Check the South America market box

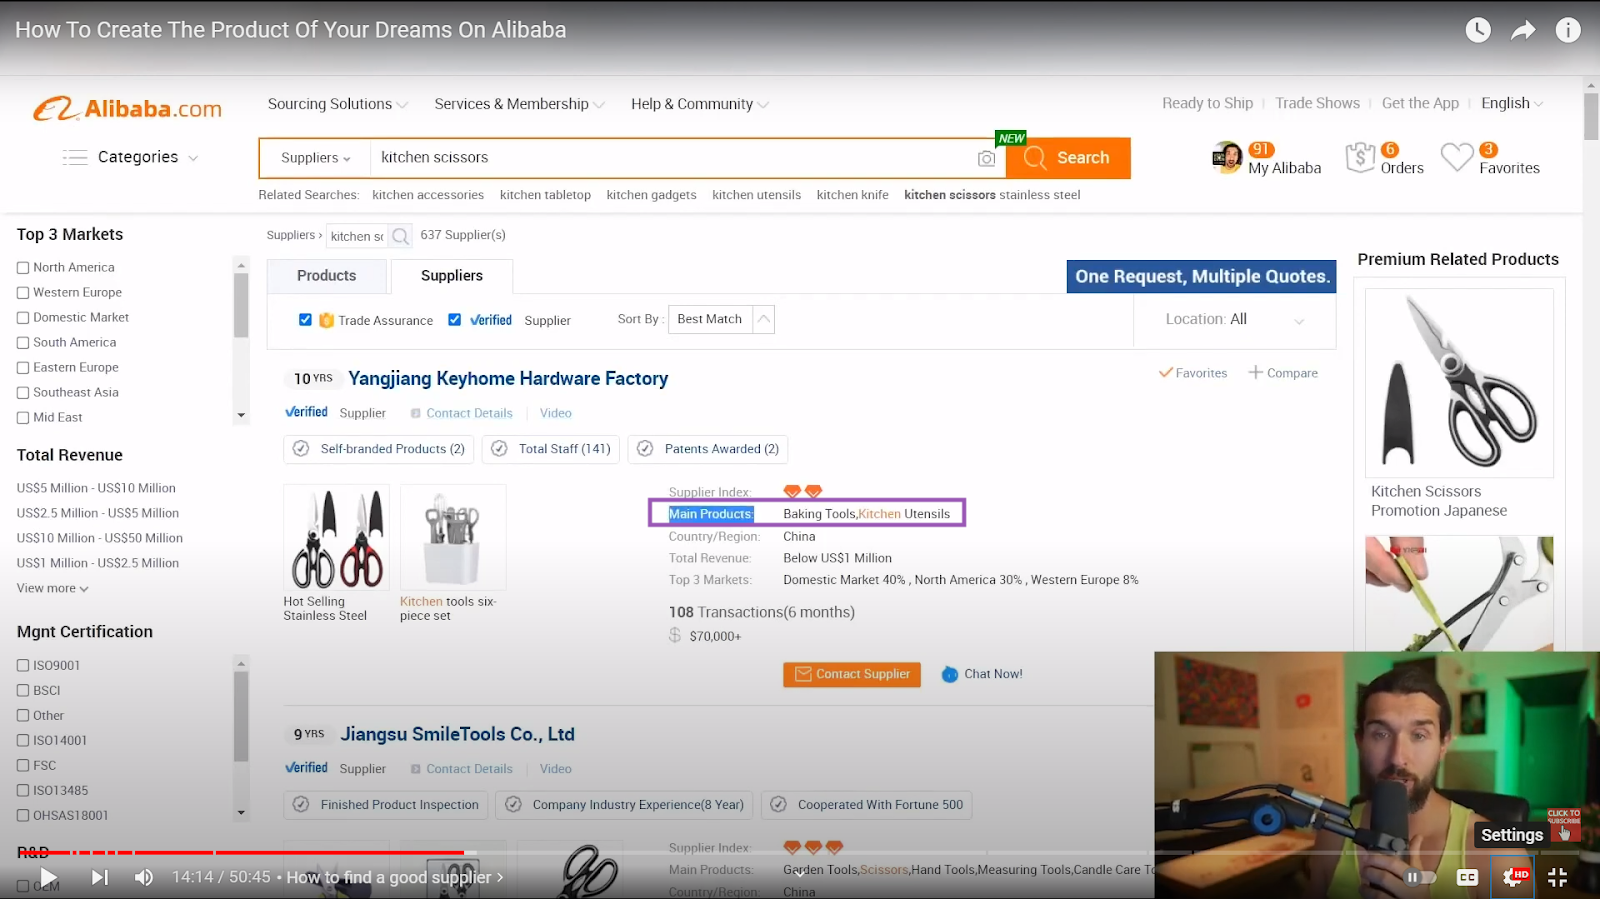coord(23,343)
